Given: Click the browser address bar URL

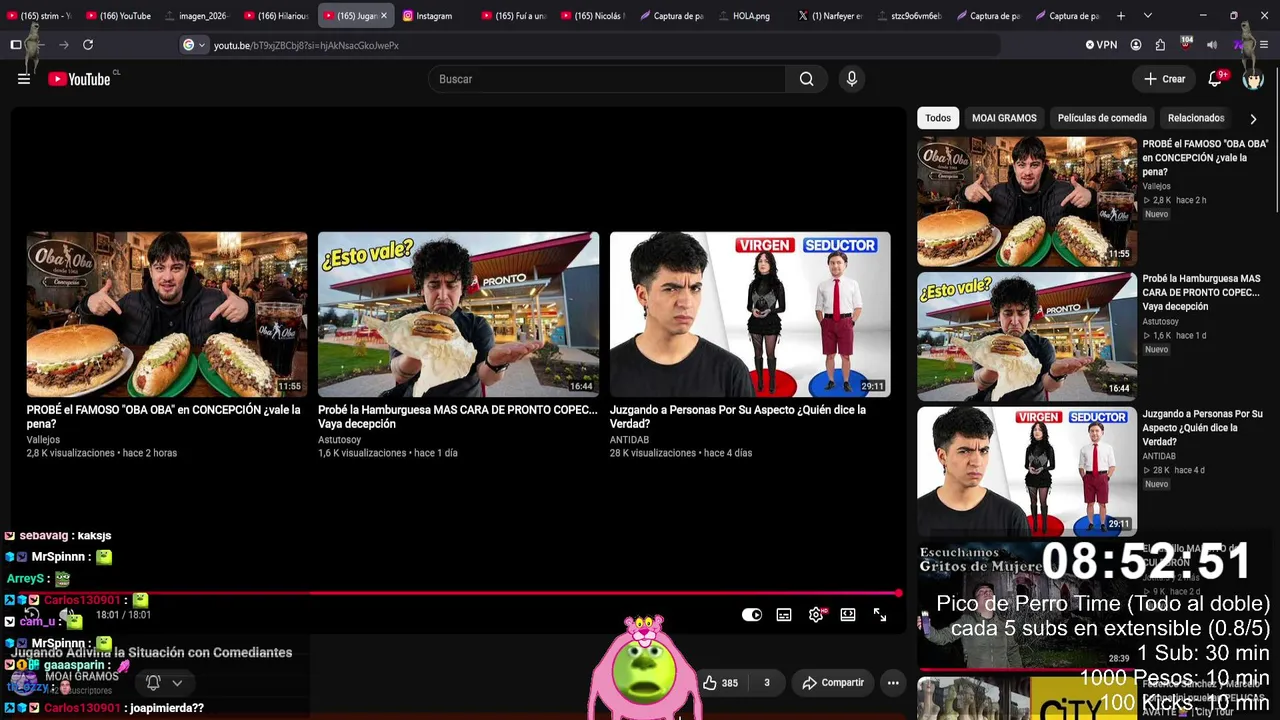Looking at the screenshot, I should coord(306,45).
